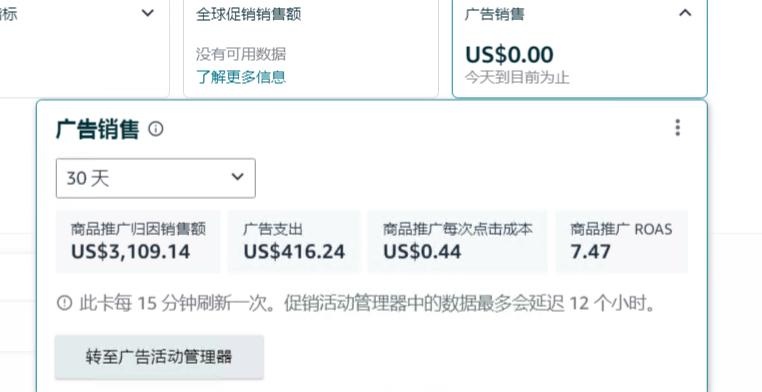The image size is (762, 392).
Task: Click the refresh notice info icon
Action: (x=64, y=303)
